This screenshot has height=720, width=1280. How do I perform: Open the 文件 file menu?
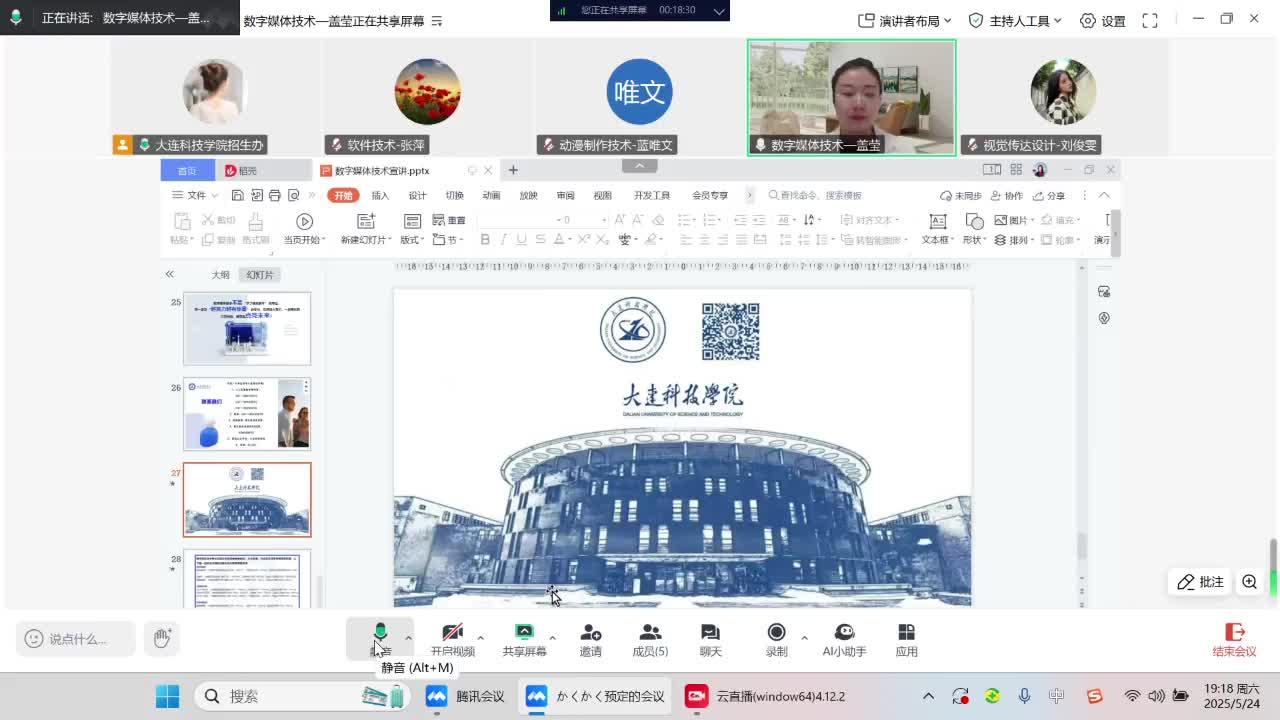[196, 195]
